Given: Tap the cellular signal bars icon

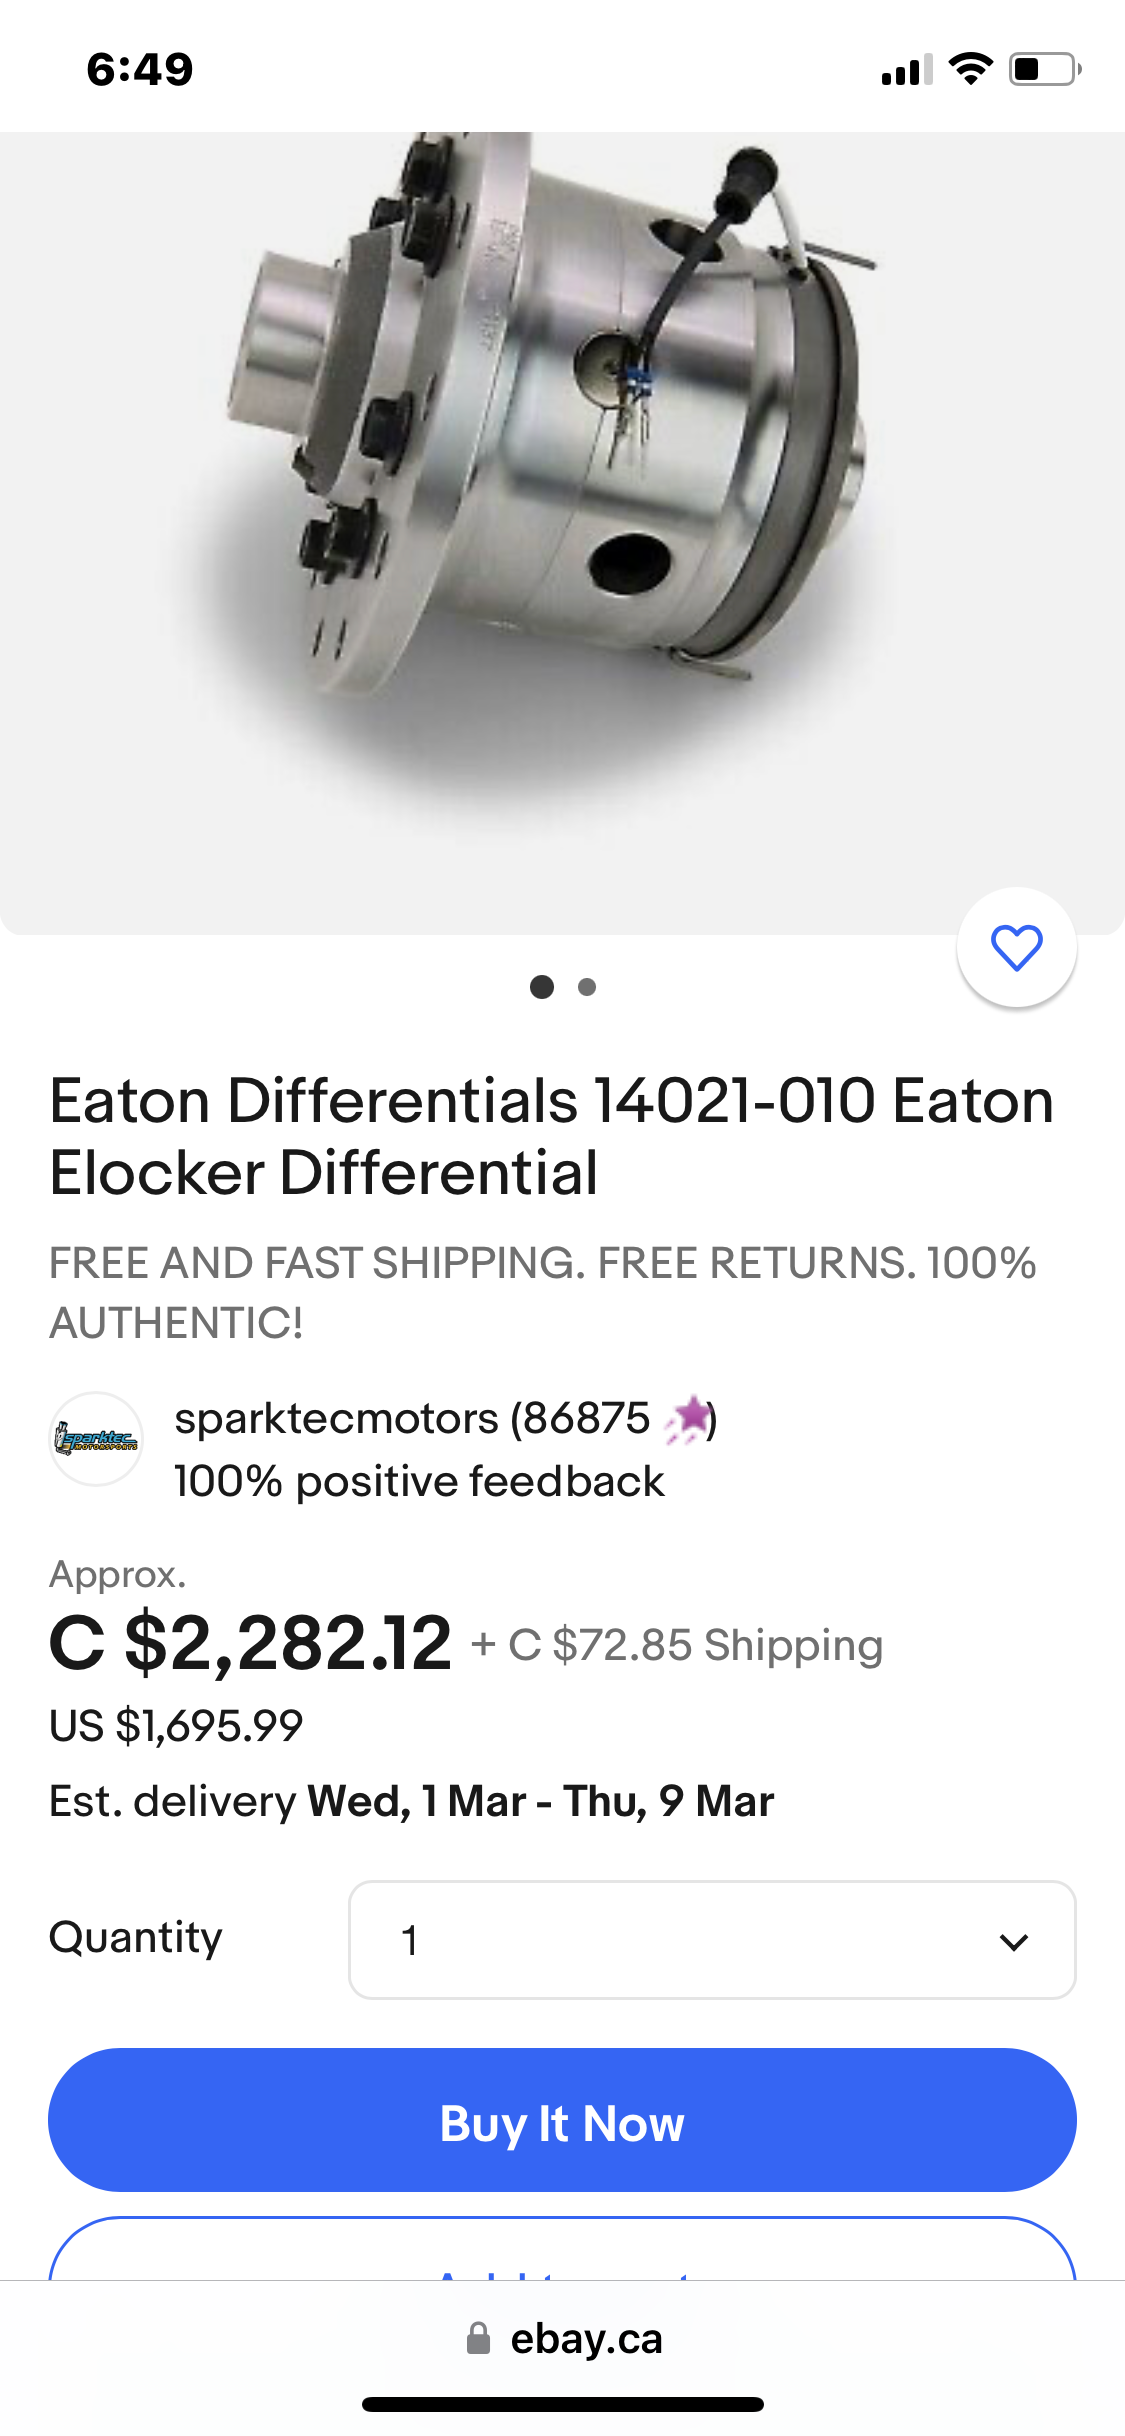Looking at the screenshot, I should click(x=906, y=70).
